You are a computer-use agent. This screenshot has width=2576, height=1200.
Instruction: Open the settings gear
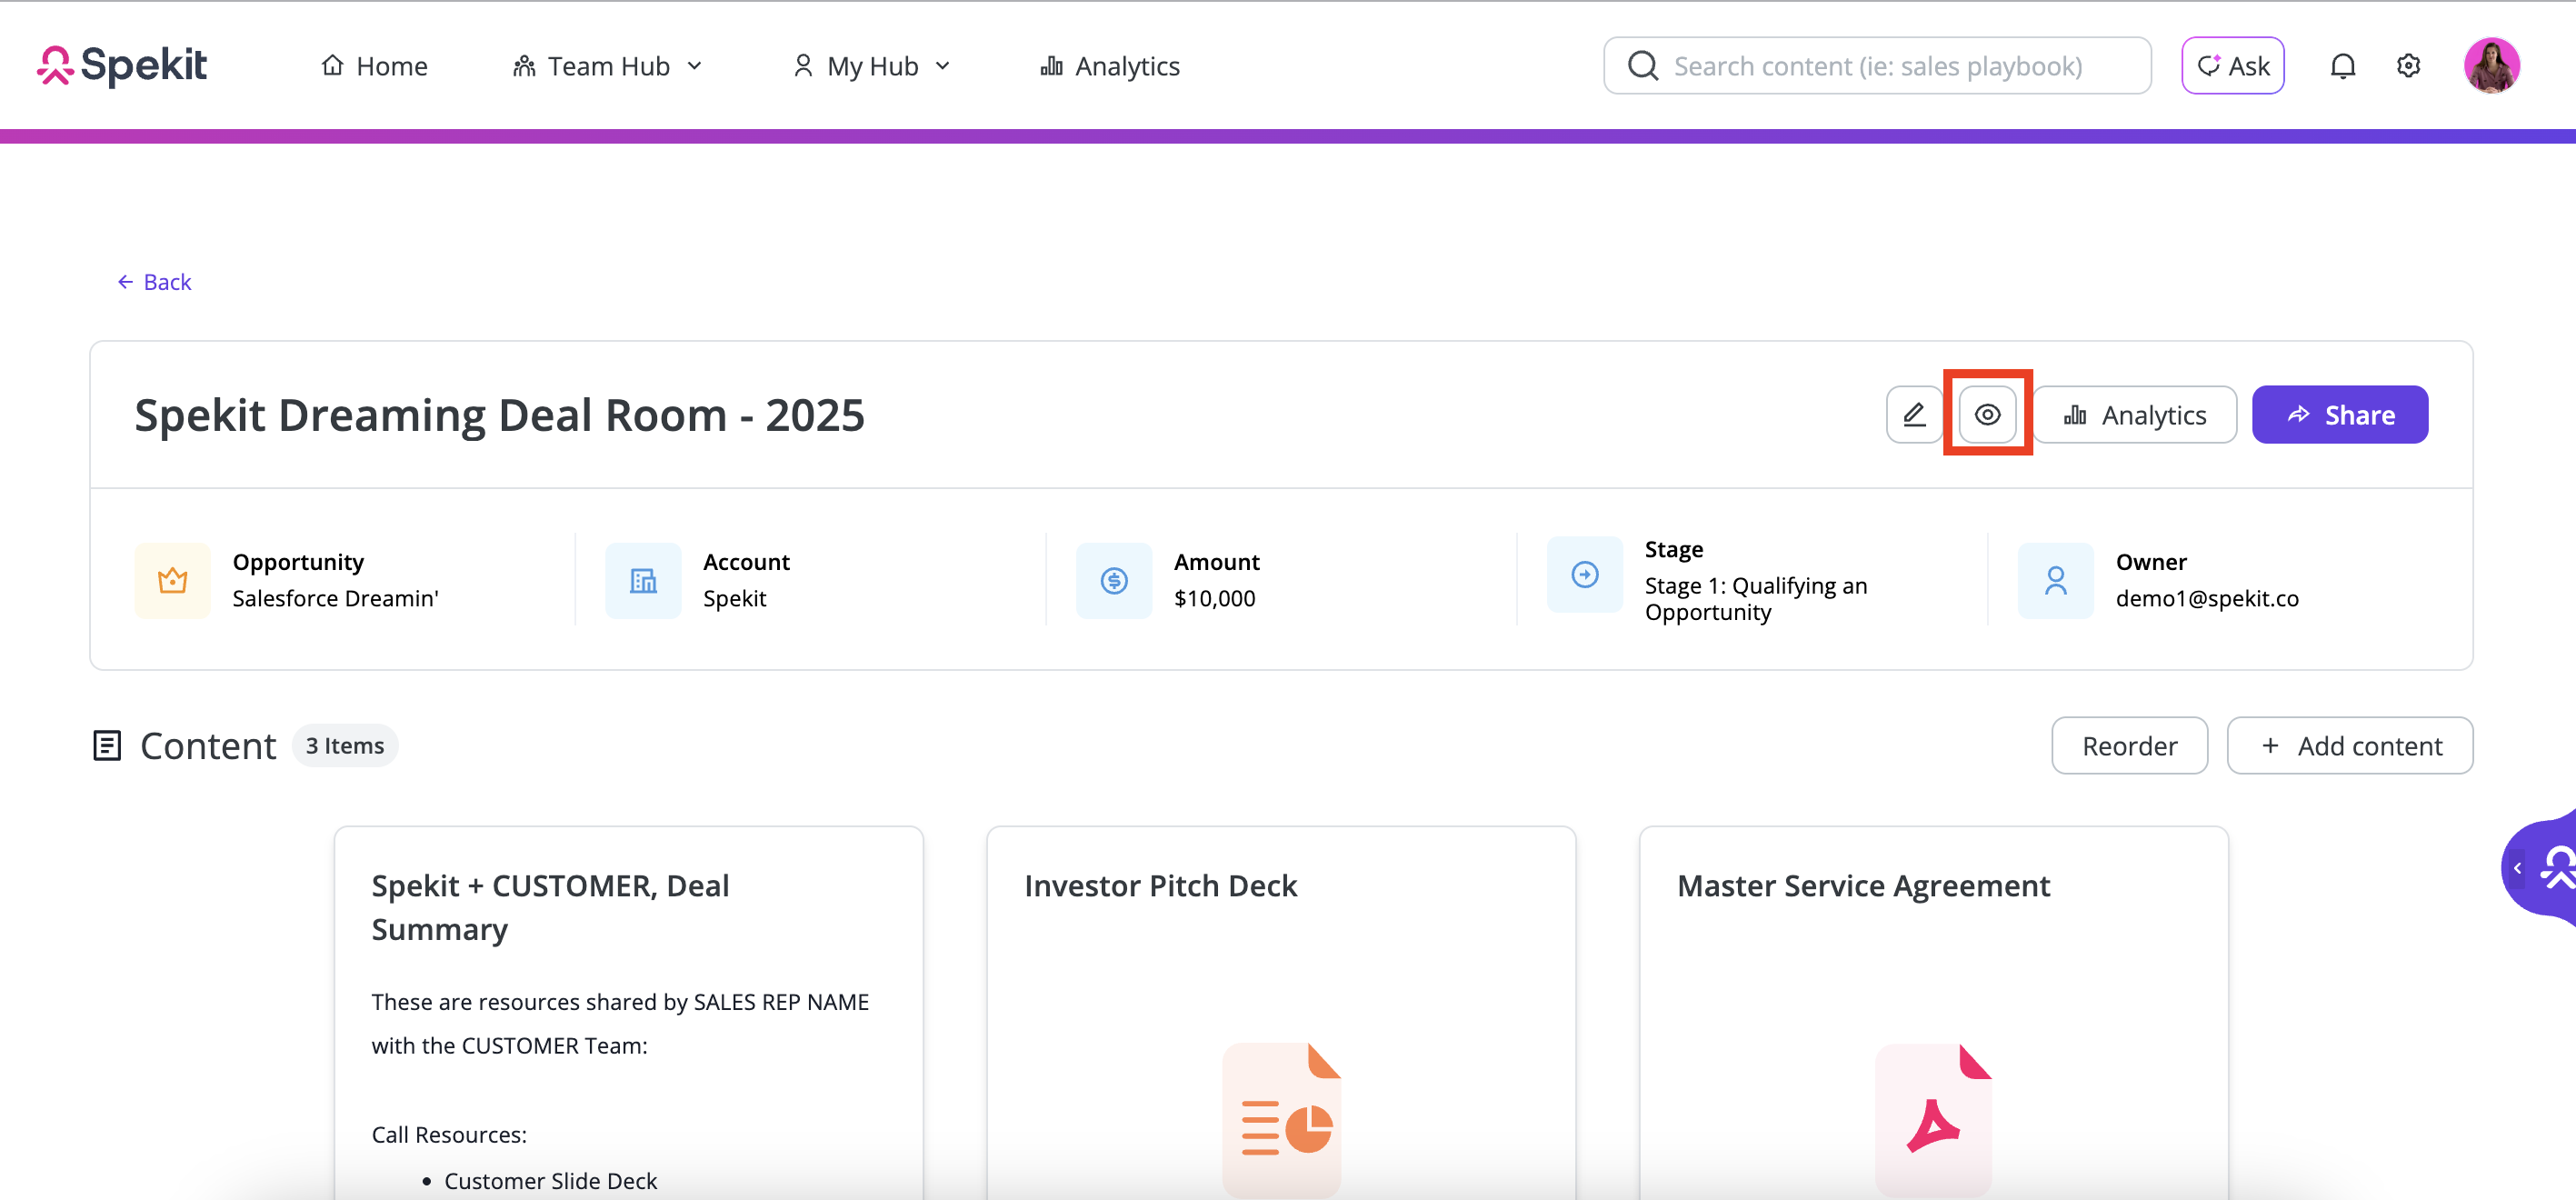pos(2409,66)
